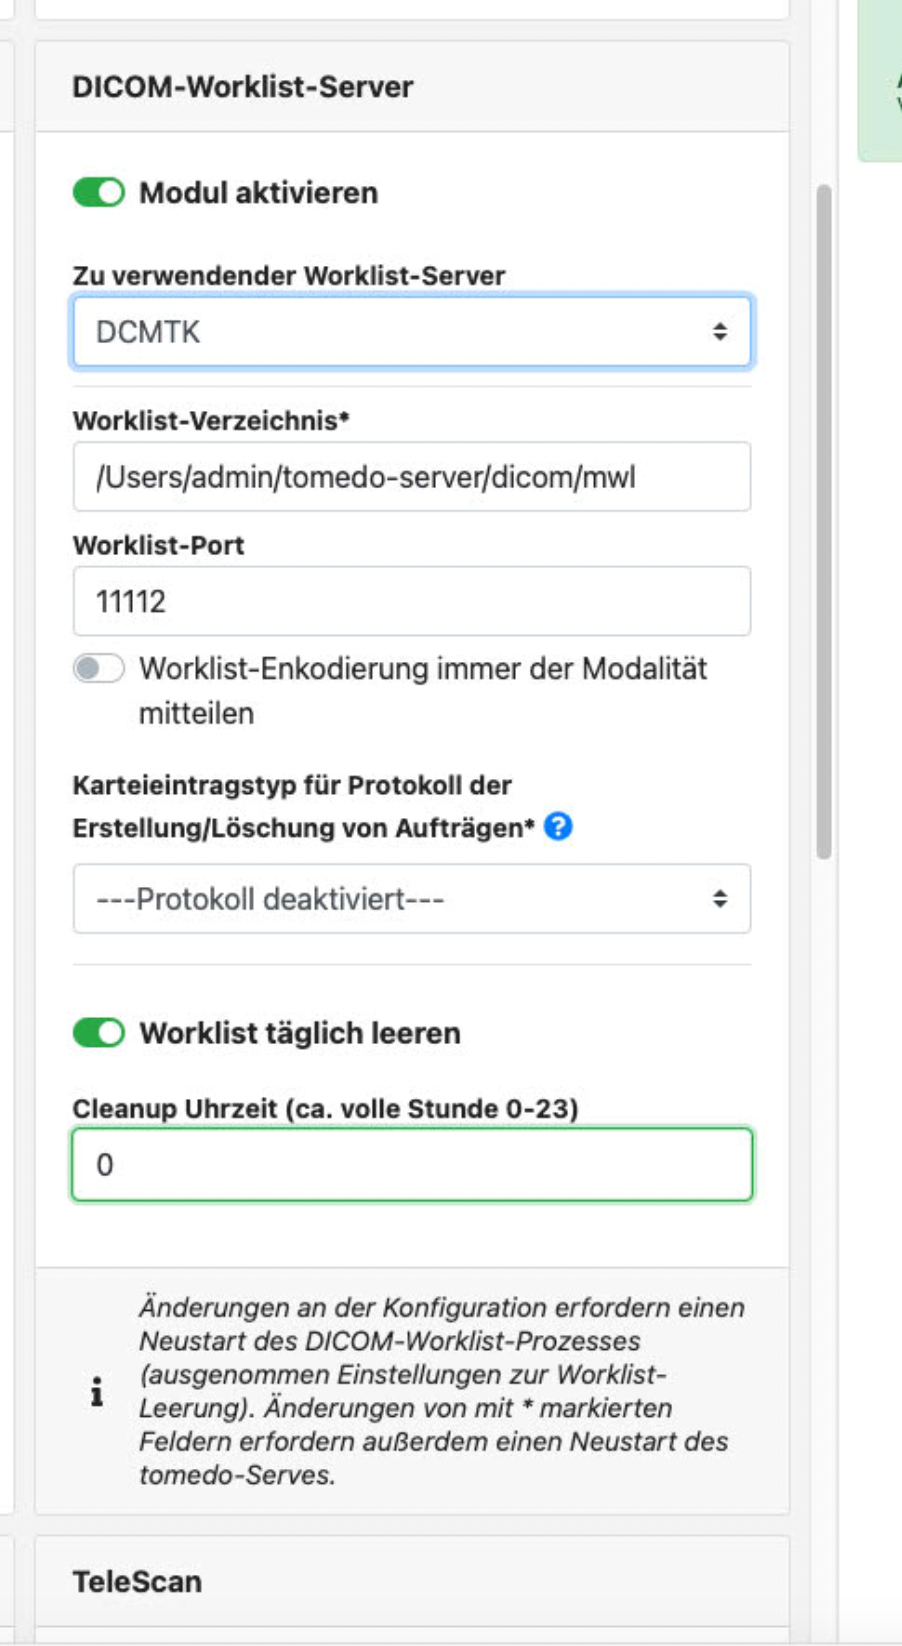The width and height of the screenshot is (902, 1646).
Task: Click the Worklist täglich leeren label
Action: 300,1033
